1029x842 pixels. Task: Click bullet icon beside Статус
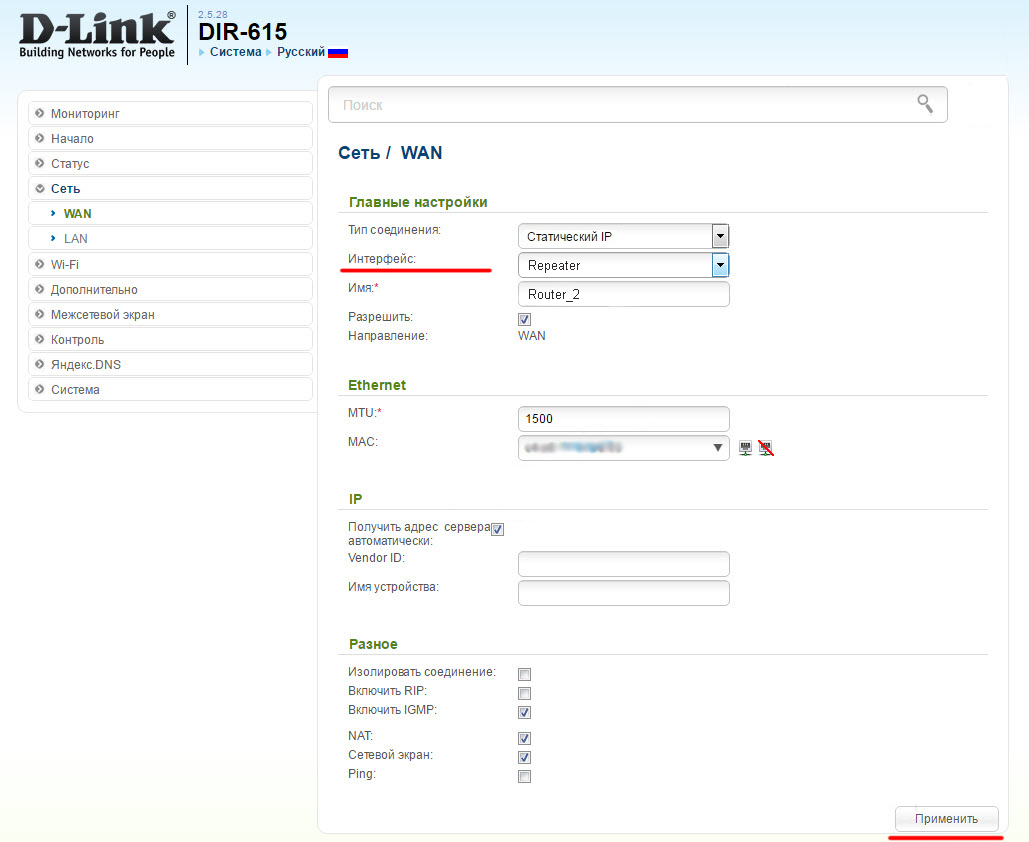39,163
